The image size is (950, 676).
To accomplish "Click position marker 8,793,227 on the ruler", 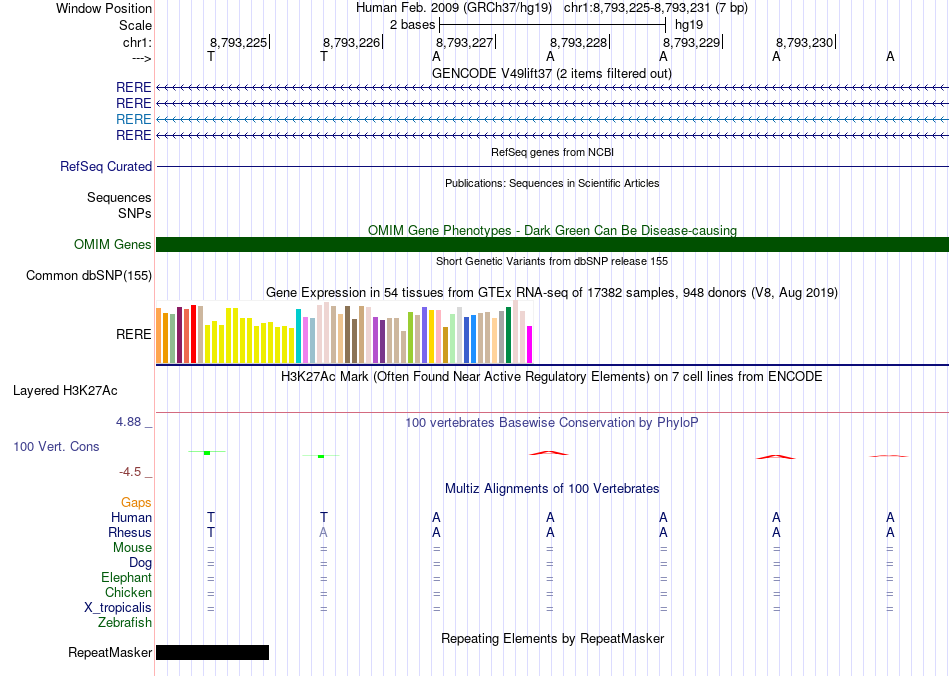I will click(x=465, y=42).
